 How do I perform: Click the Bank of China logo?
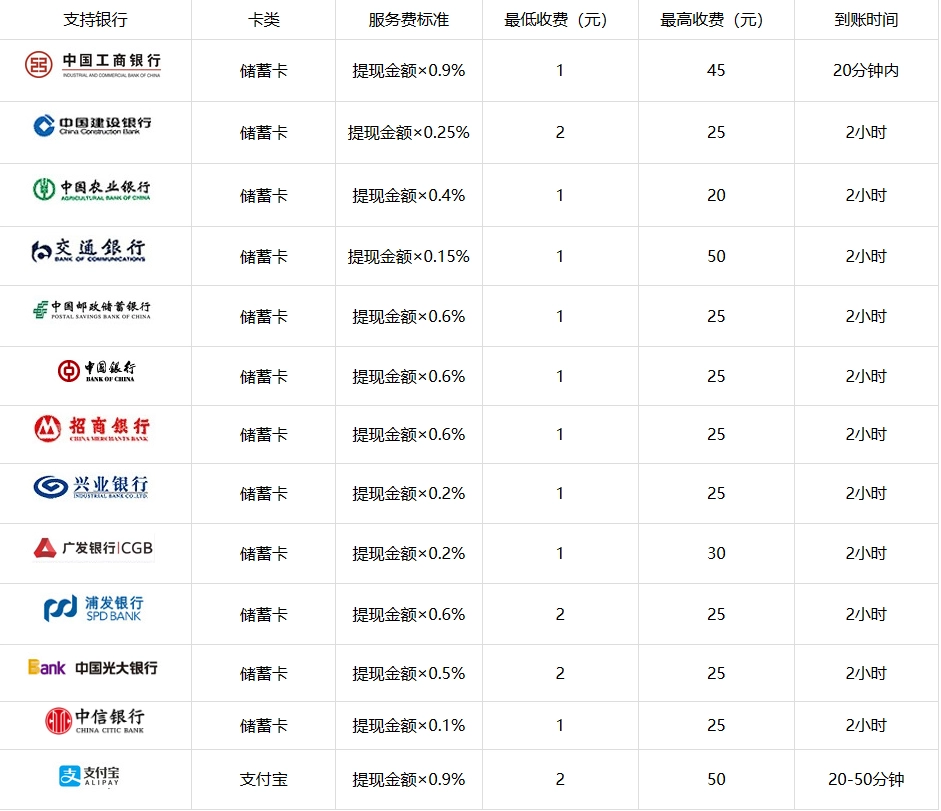[96, 371]
